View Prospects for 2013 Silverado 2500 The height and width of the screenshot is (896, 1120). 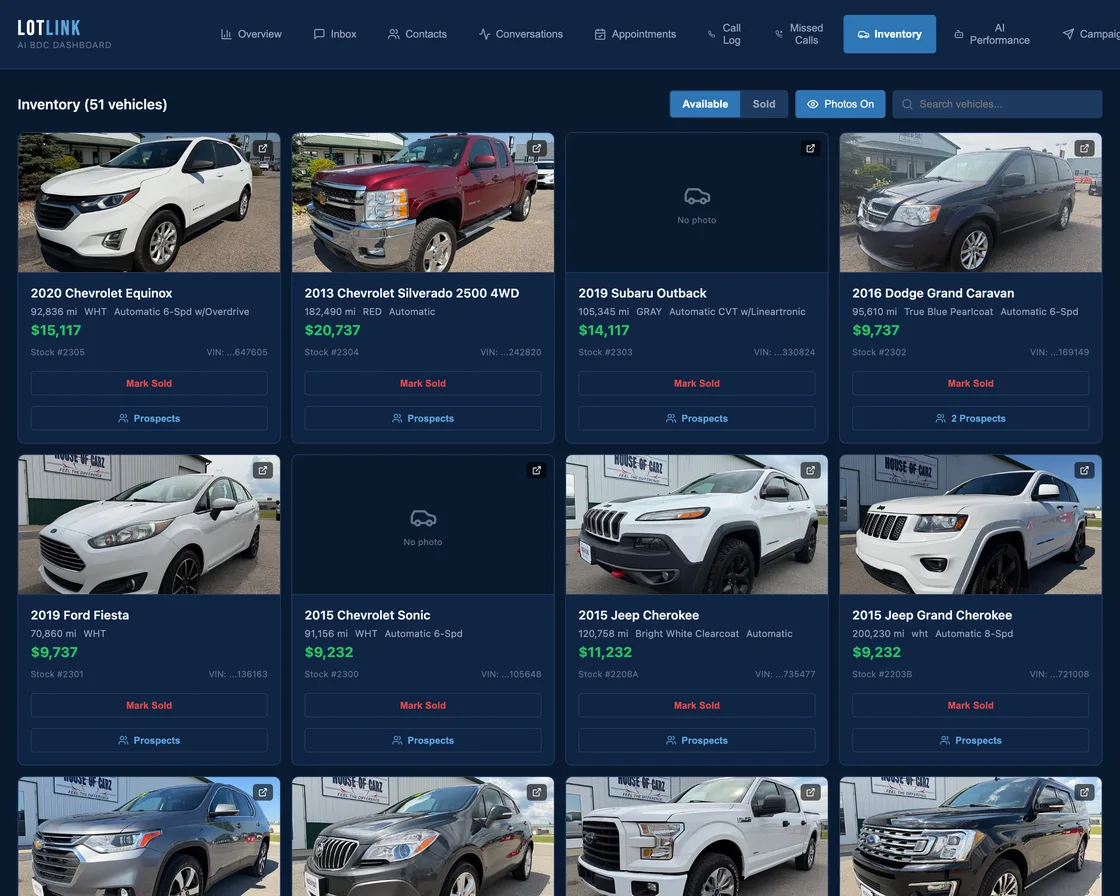click(423, 419)
